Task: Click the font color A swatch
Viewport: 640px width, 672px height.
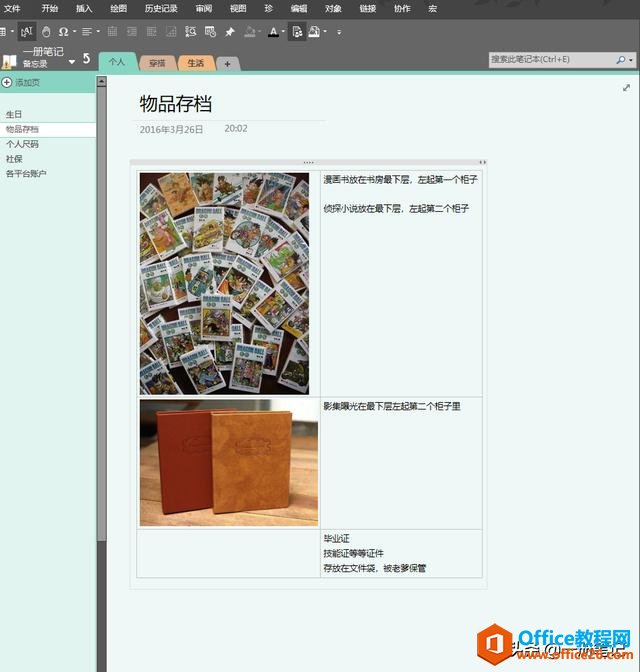Action: click(x=273, y=32)
